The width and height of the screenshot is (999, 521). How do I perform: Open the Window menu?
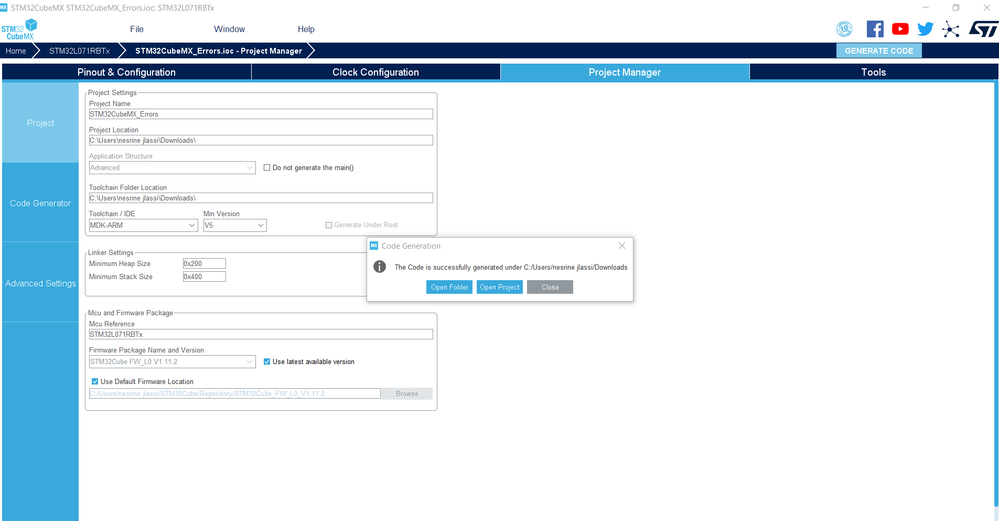[x=229, y=29]
